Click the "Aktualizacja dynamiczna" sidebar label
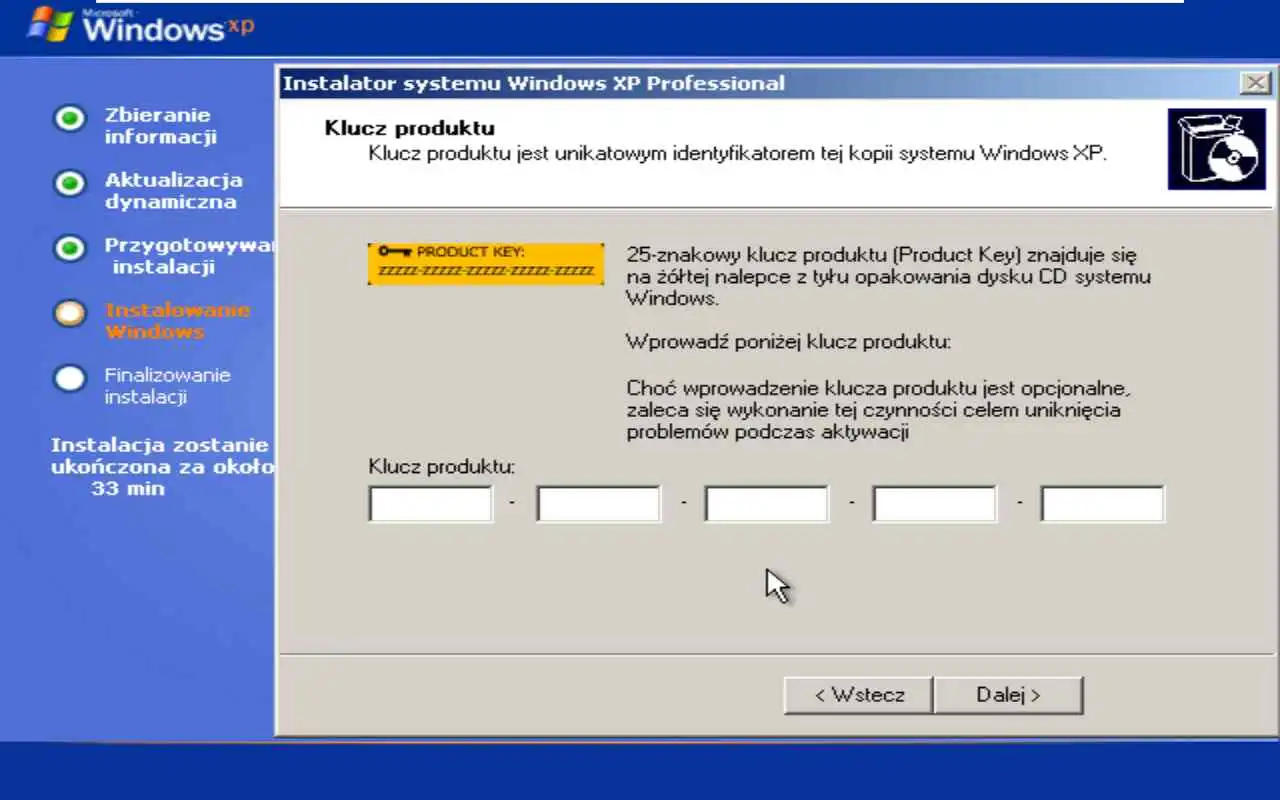This screenshot has height=800, width=1280. point(173,191)
